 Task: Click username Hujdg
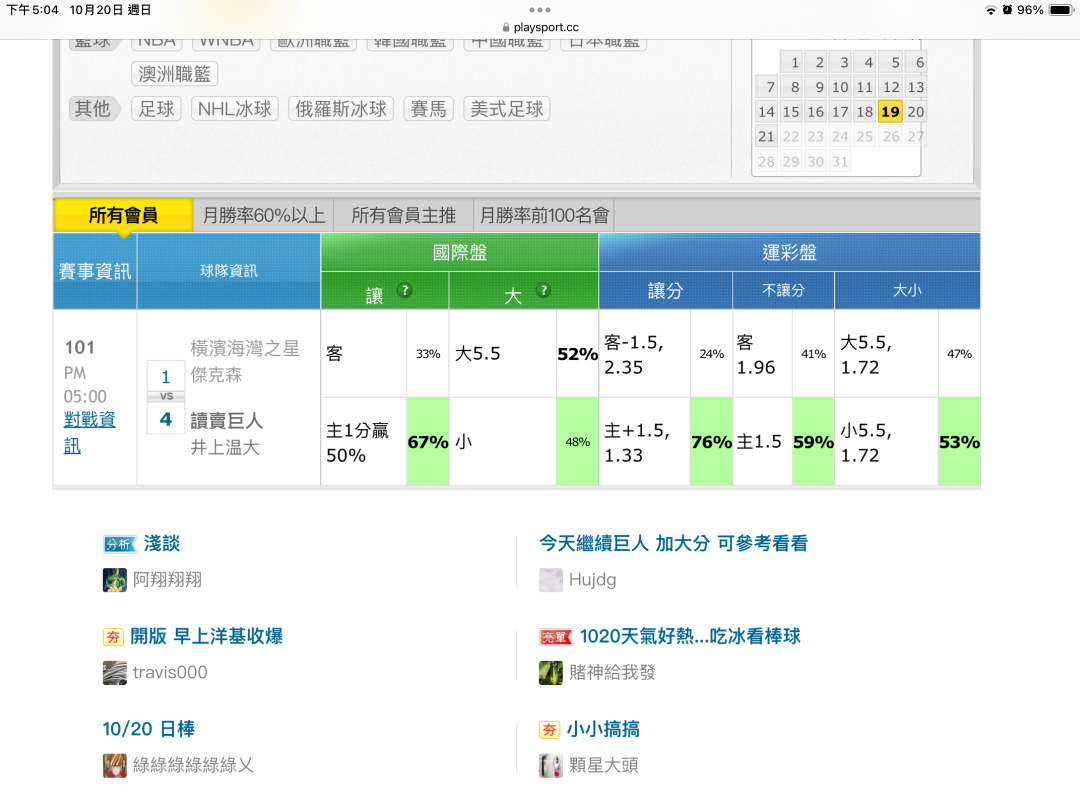tap(592, 580)
